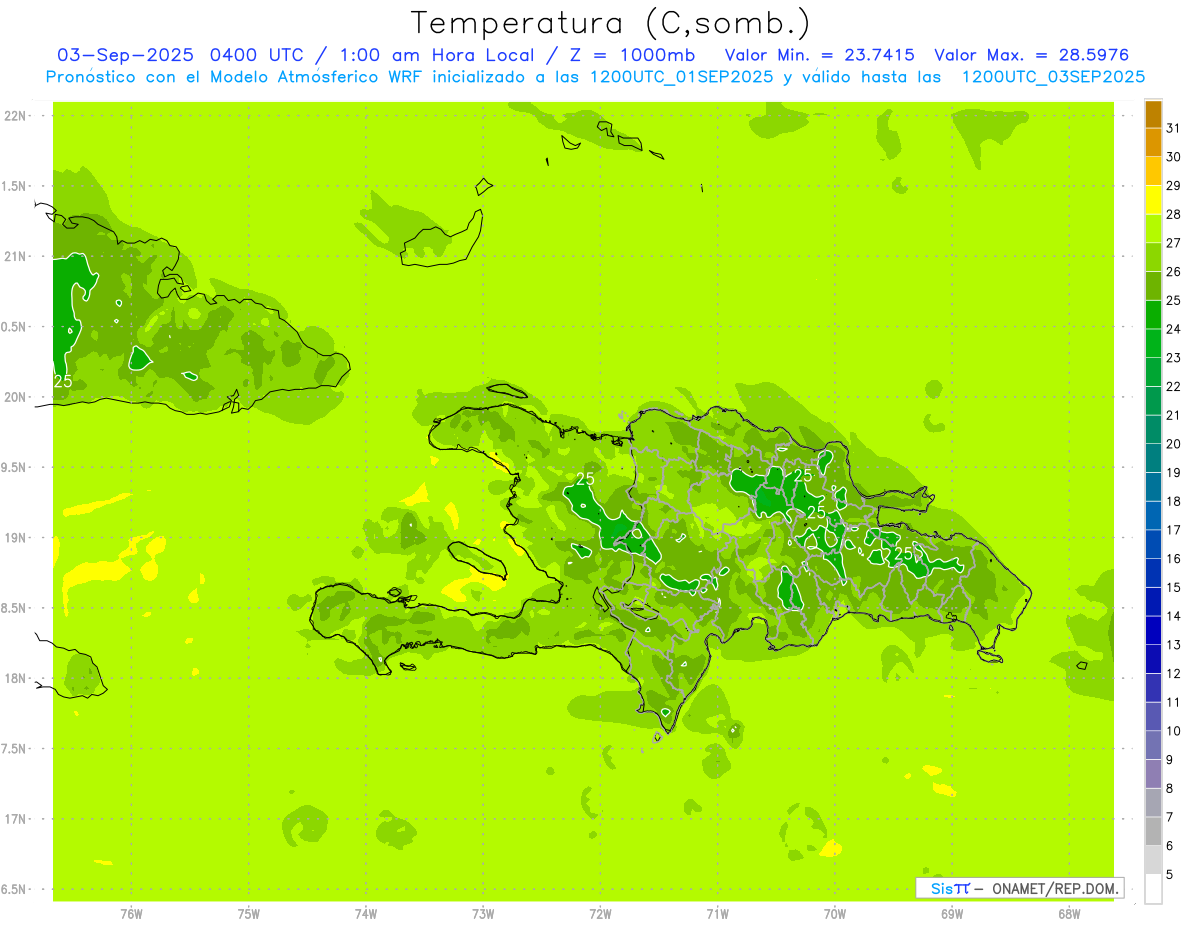The image size is (1200, 927).
Task: Click the '26' legend value
Action: click(1174, 272)
